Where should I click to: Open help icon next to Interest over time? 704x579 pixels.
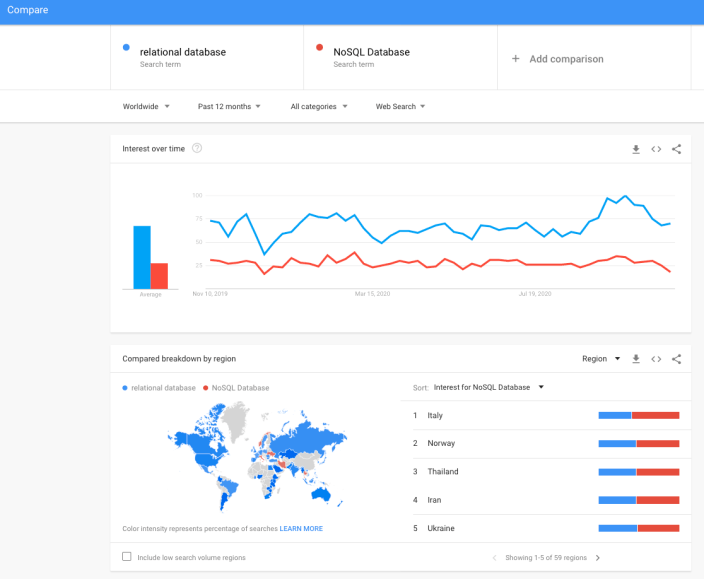(x=197, y=149)
